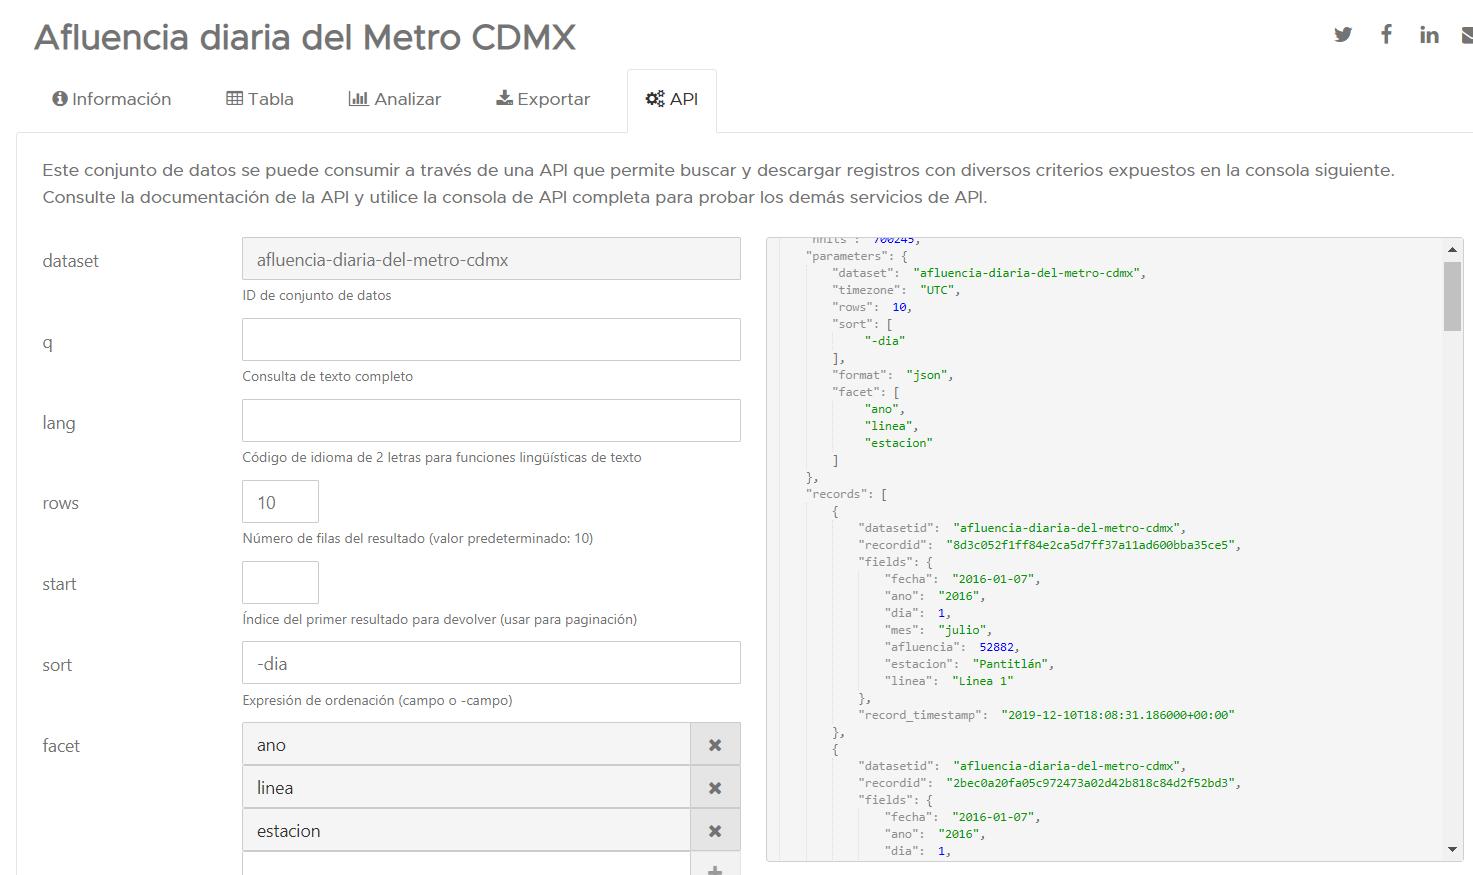
Task: Click recordid starting with 8d3c052f
Action: pos(1090,545)
